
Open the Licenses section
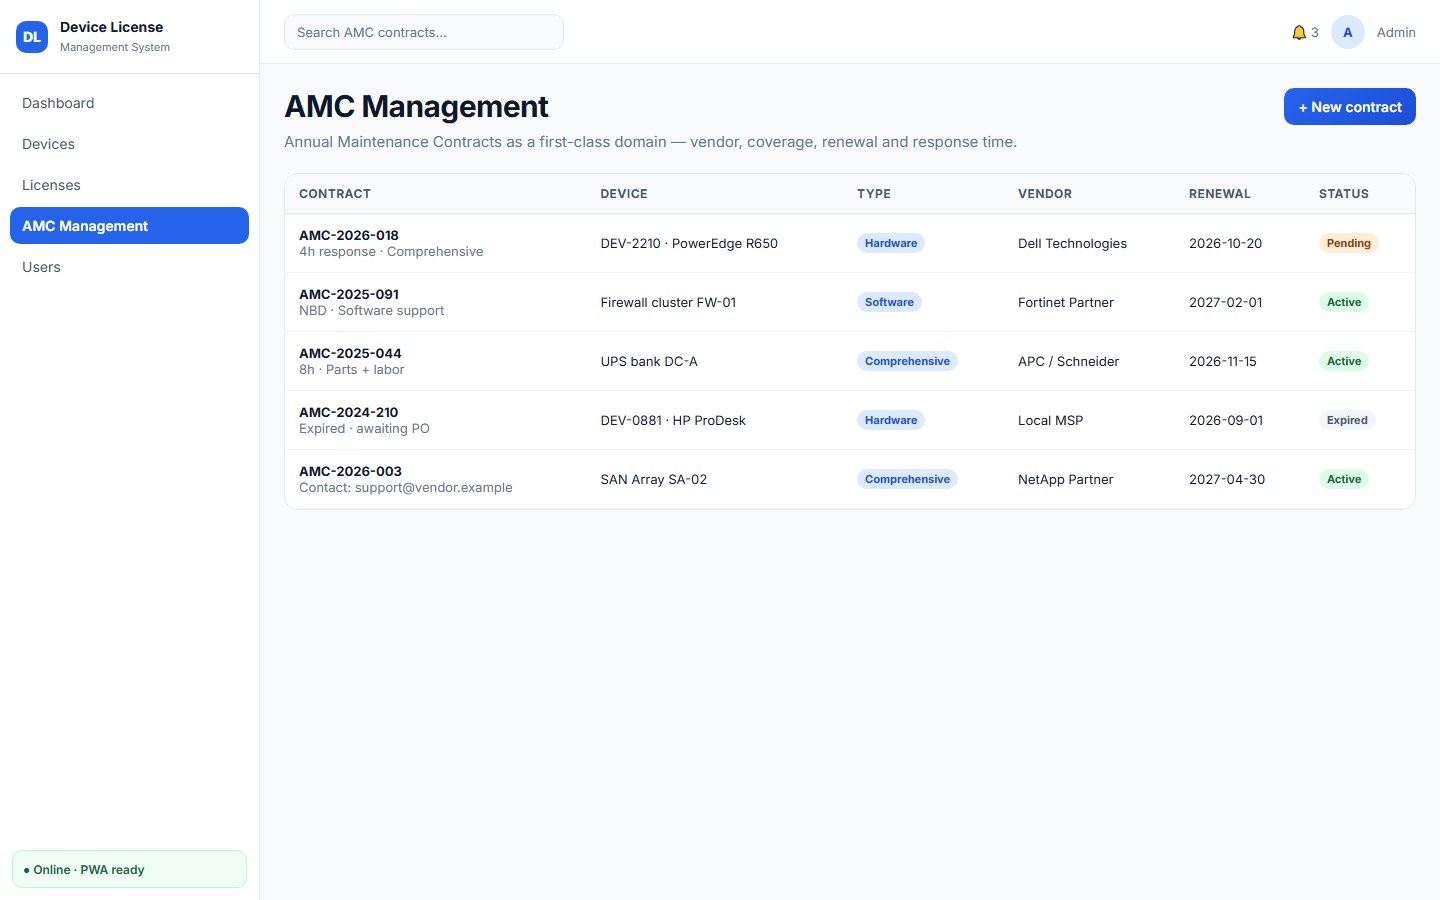(129, 185)
